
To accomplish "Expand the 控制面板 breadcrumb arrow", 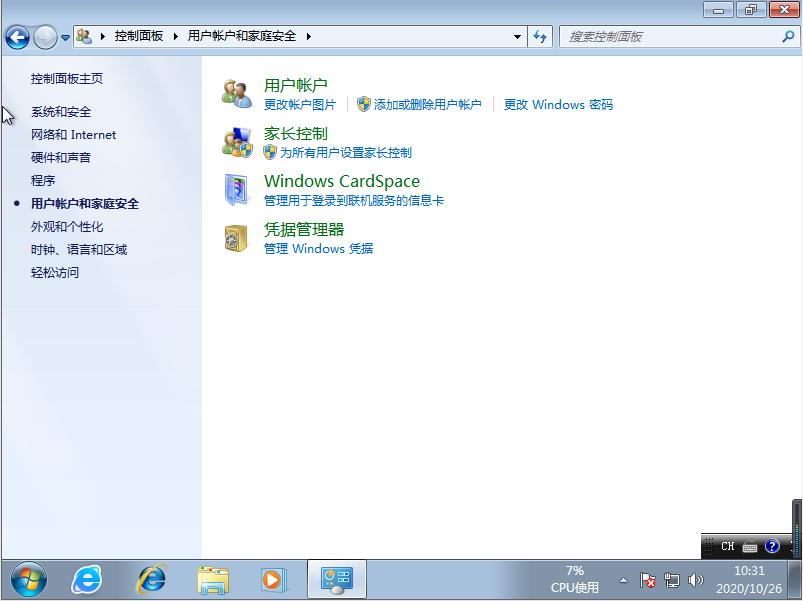I will 175,35.
